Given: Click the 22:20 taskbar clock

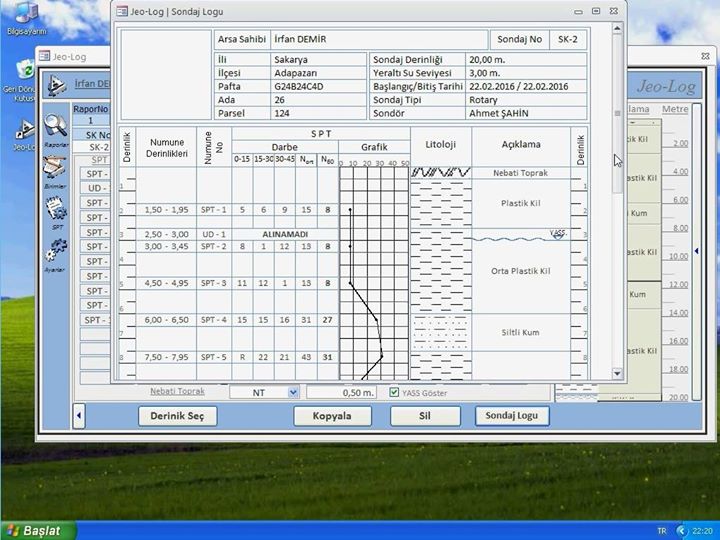Looking at the screenshot, I should (703, 531).
